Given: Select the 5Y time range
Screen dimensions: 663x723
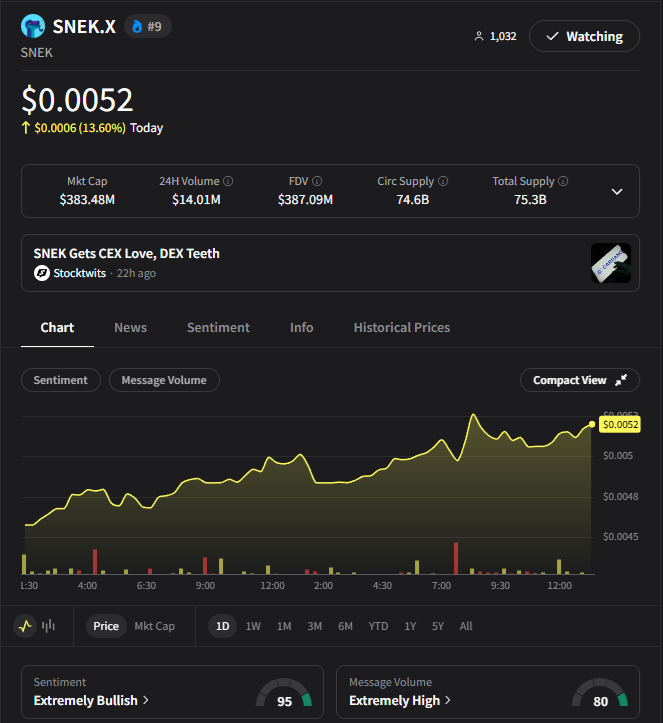Looking at the screenshot, I should click(x=438, y=626).
